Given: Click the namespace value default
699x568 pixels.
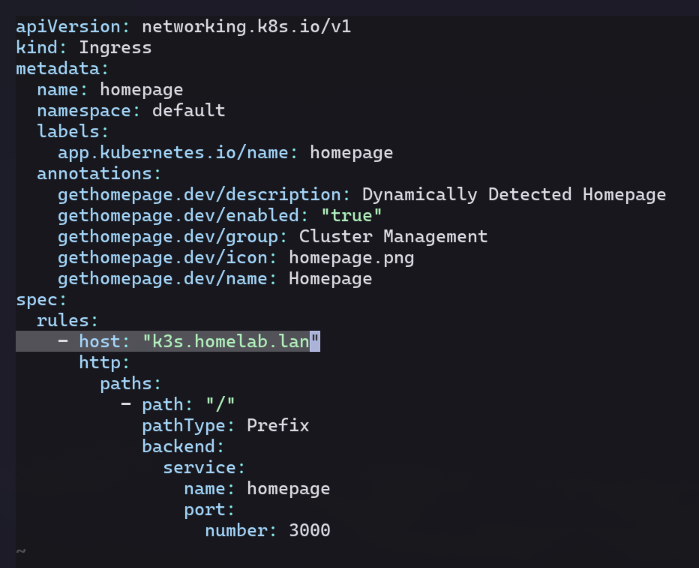Looking at the screenshot, I should click(x=188, y=110).
